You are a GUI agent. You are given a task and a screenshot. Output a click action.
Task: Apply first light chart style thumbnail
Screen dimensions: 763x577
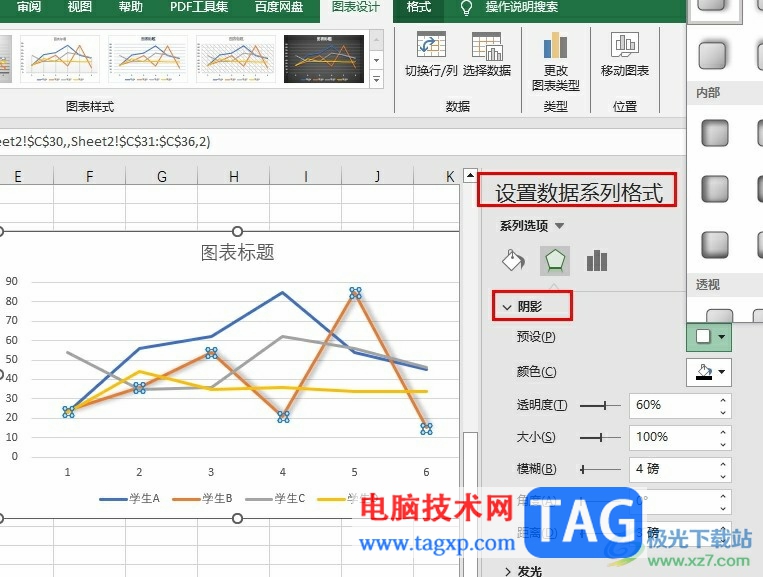59,59
